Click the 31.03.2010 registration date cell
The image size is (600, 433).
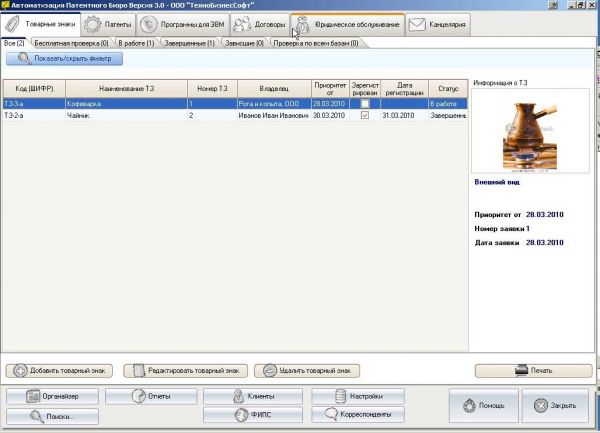404,115
